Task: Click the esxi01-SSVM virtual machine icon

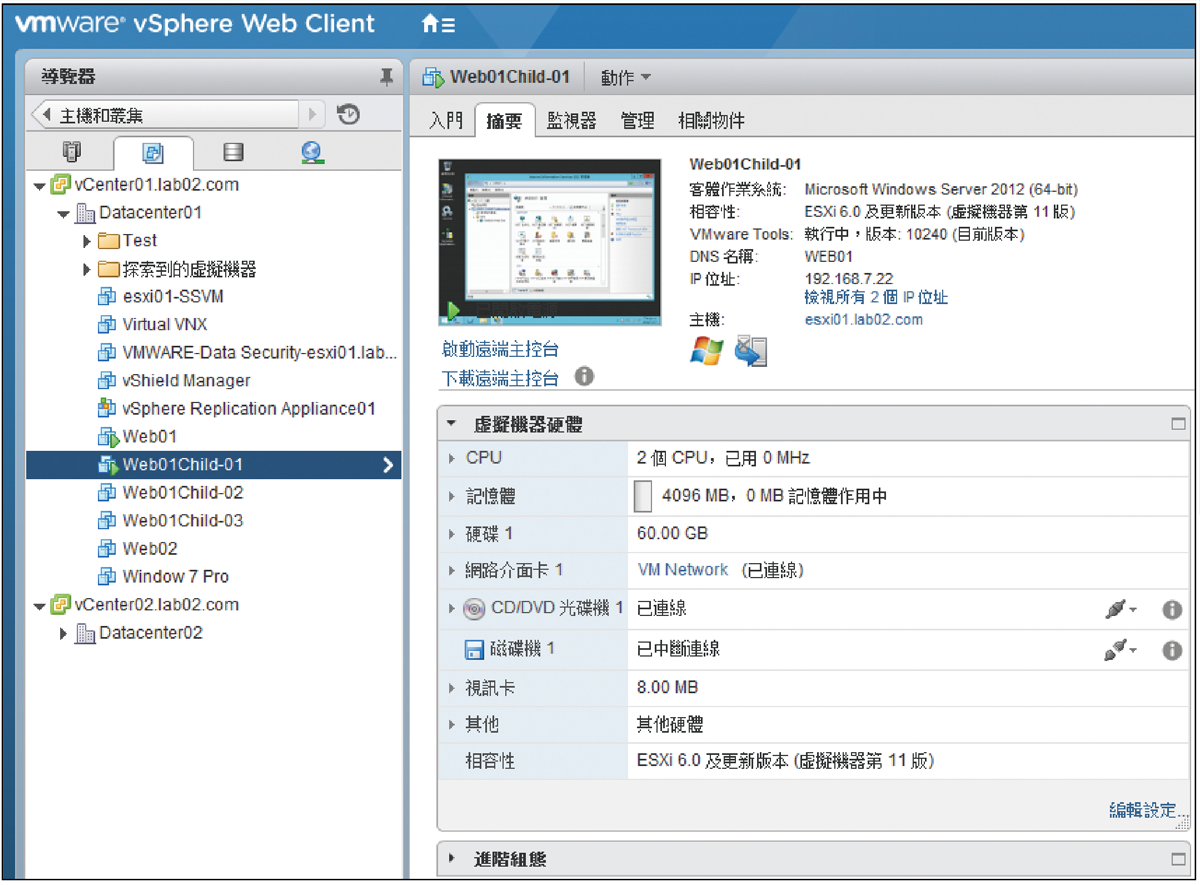Action: tap(108, 297)
